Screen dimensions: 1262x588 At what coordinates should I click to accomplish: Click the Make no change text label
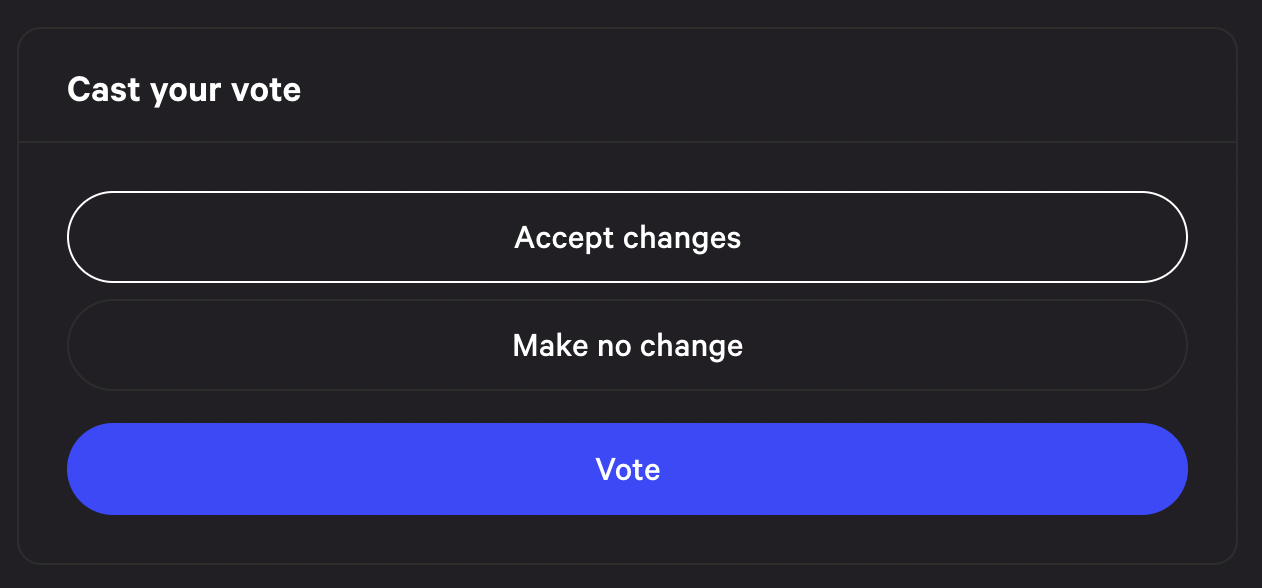[x=627, y=345]
